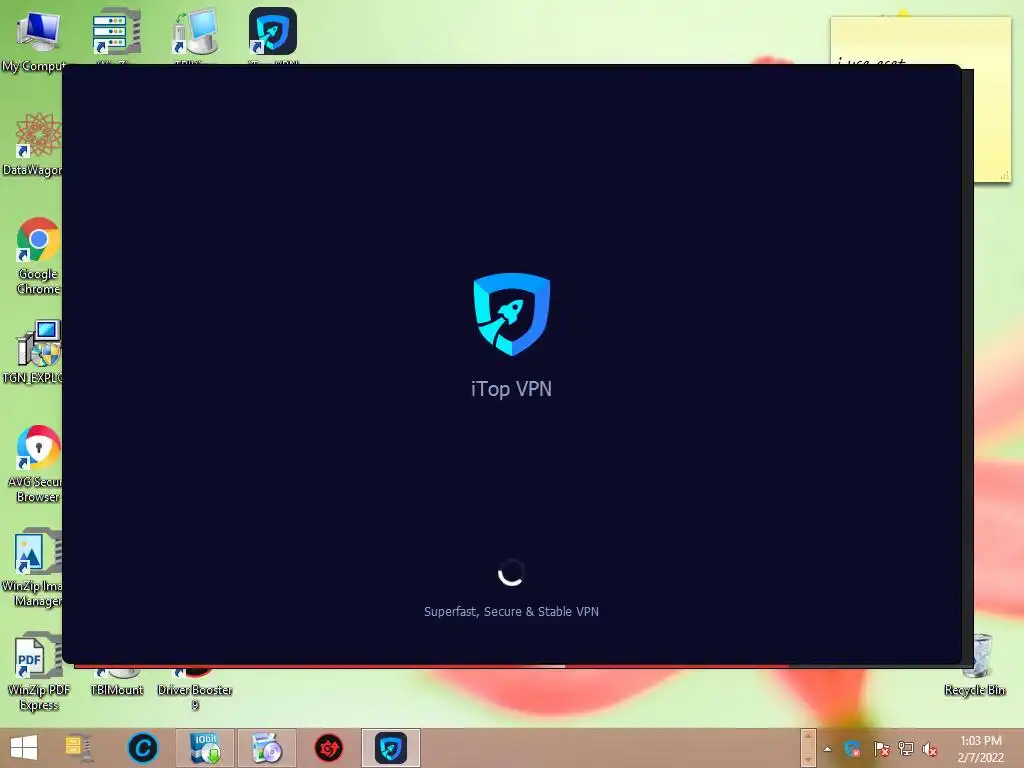The image size is (1024, 768).
Task: Open the Windows Start button
Action: pyautogui.click(x=24, y=748)
